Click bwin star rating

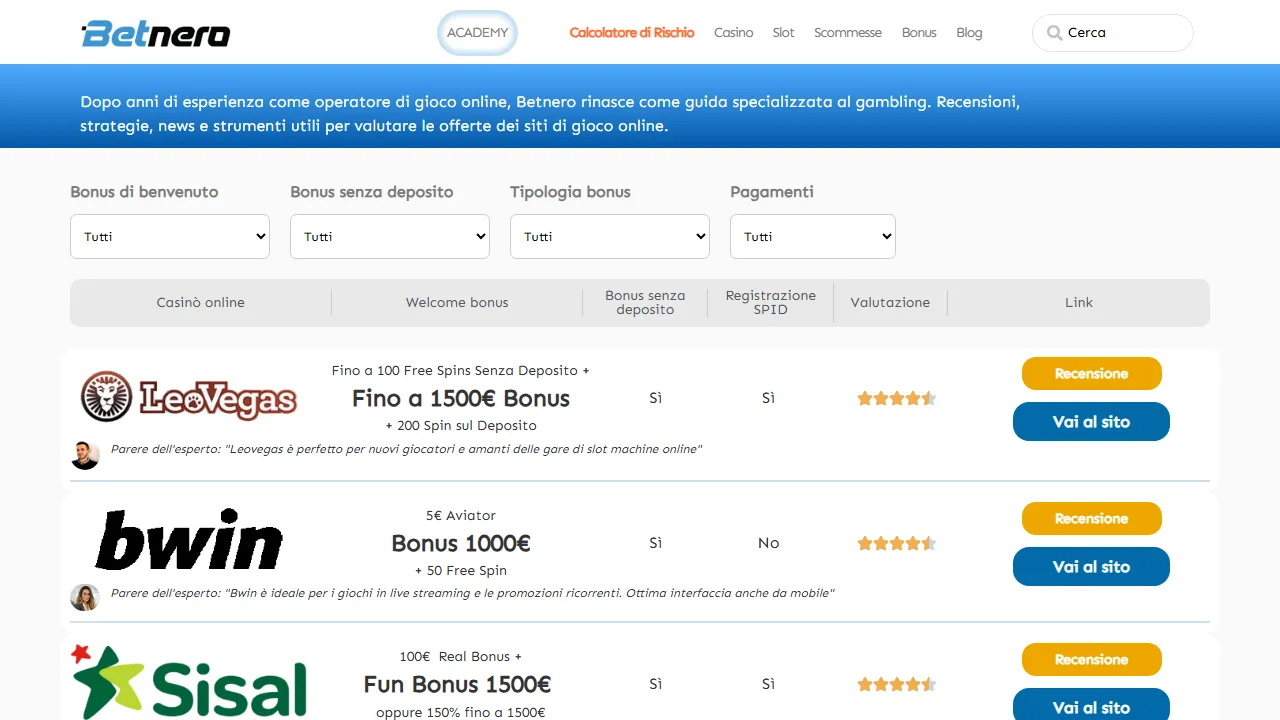896,543
